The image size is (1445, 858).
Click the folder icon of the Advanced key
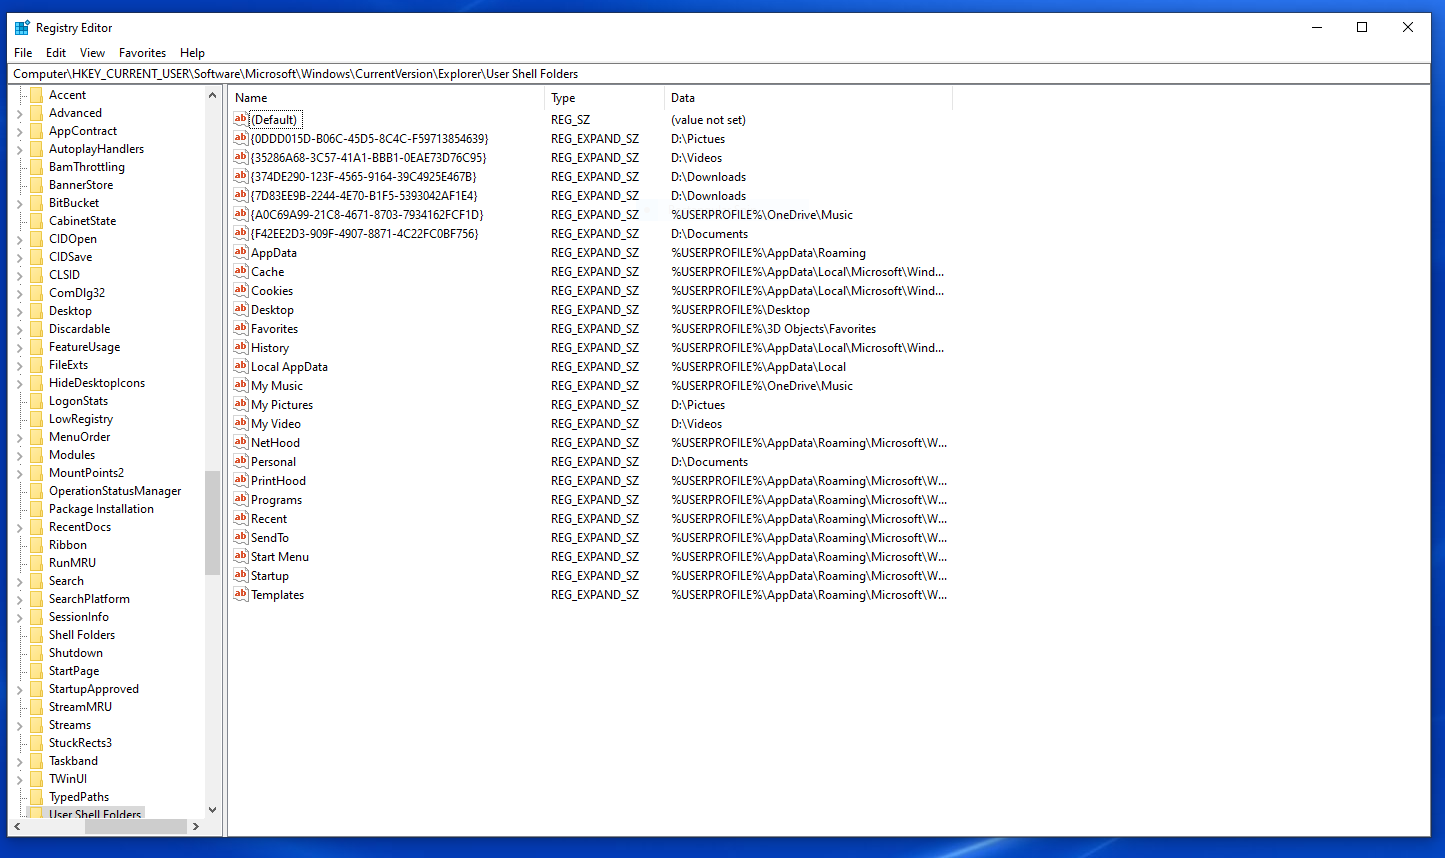click(36, 113)
